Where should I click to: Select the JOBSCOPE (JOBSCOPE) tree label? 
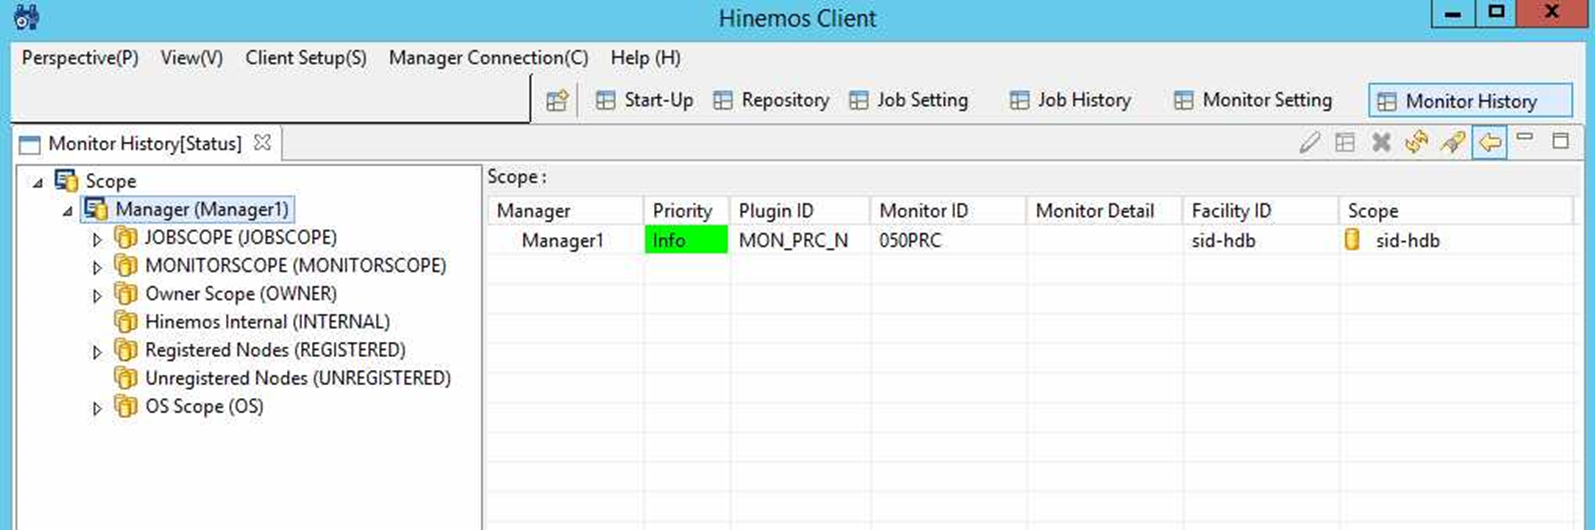[241, 238]
